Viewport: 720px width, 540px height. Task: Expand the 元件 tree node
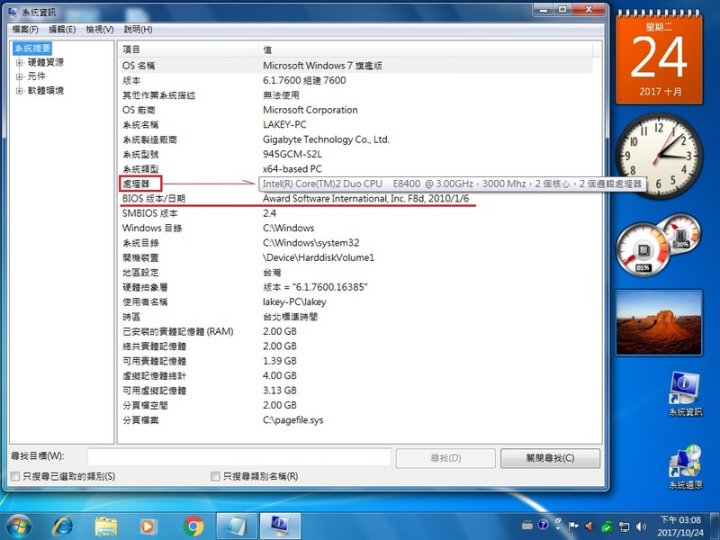point(19,77)
